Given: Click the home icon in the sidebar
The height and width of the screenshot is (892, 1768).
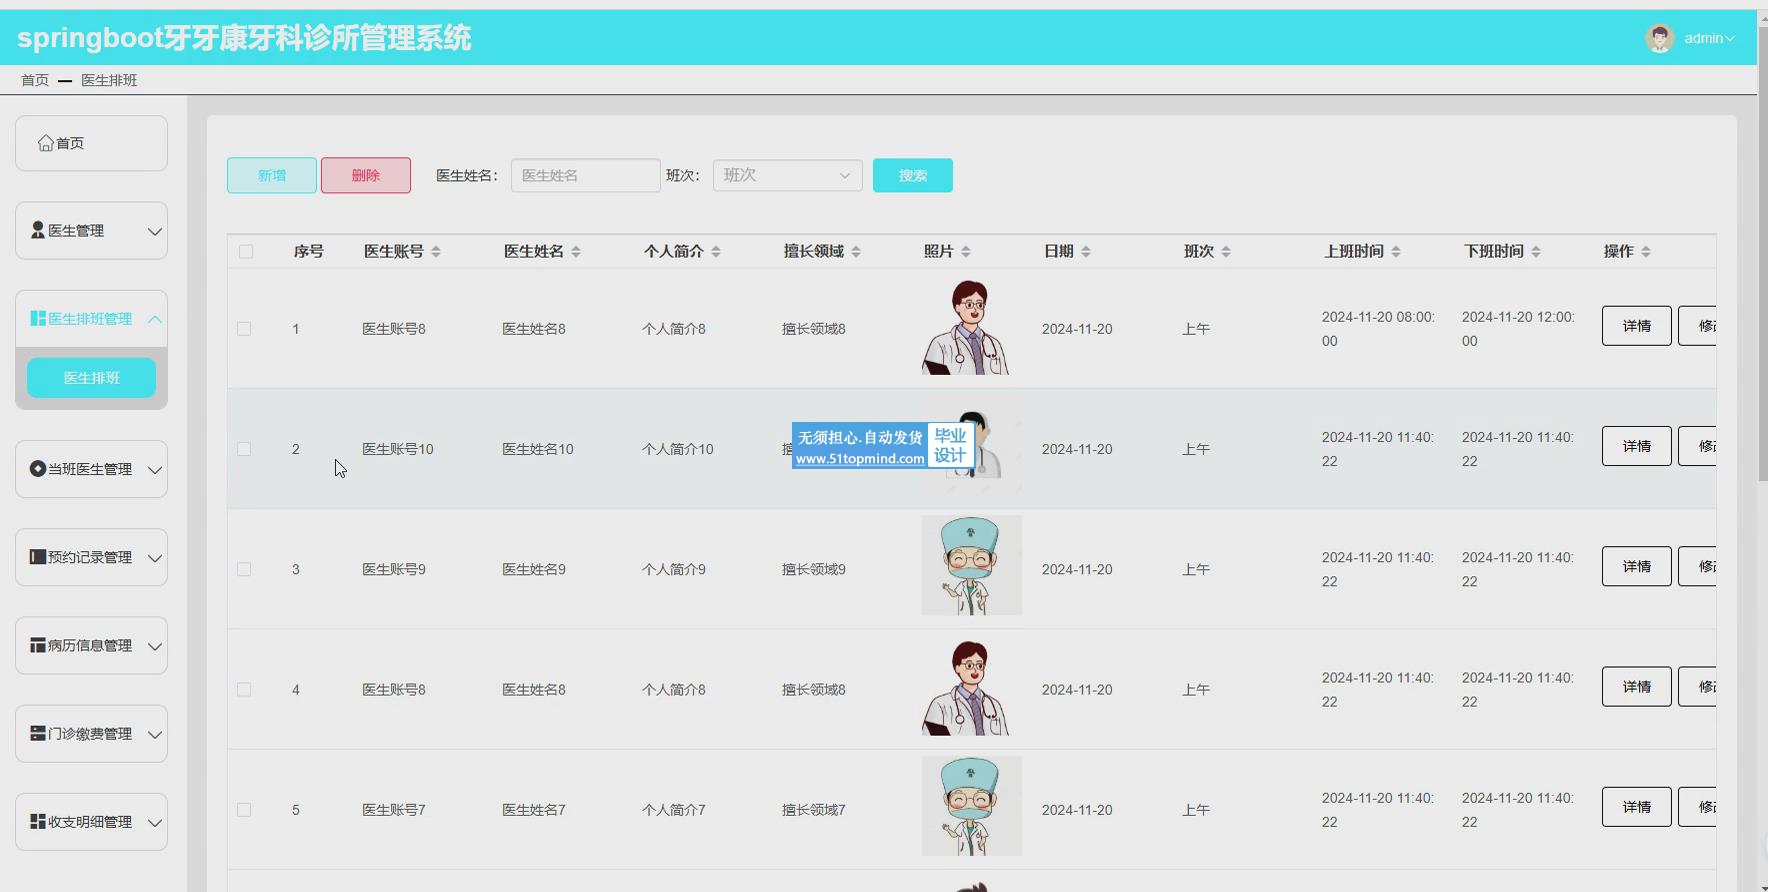Looking at the screenshot, I should 46,143.
